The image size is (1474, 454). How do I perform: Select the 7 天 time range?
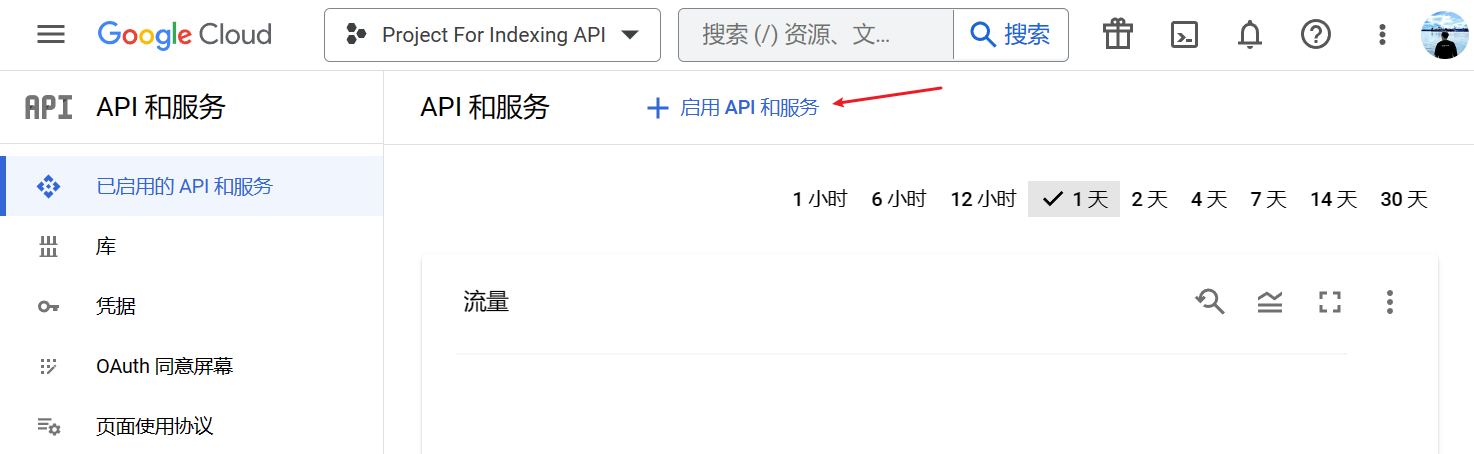(1268, 199)
